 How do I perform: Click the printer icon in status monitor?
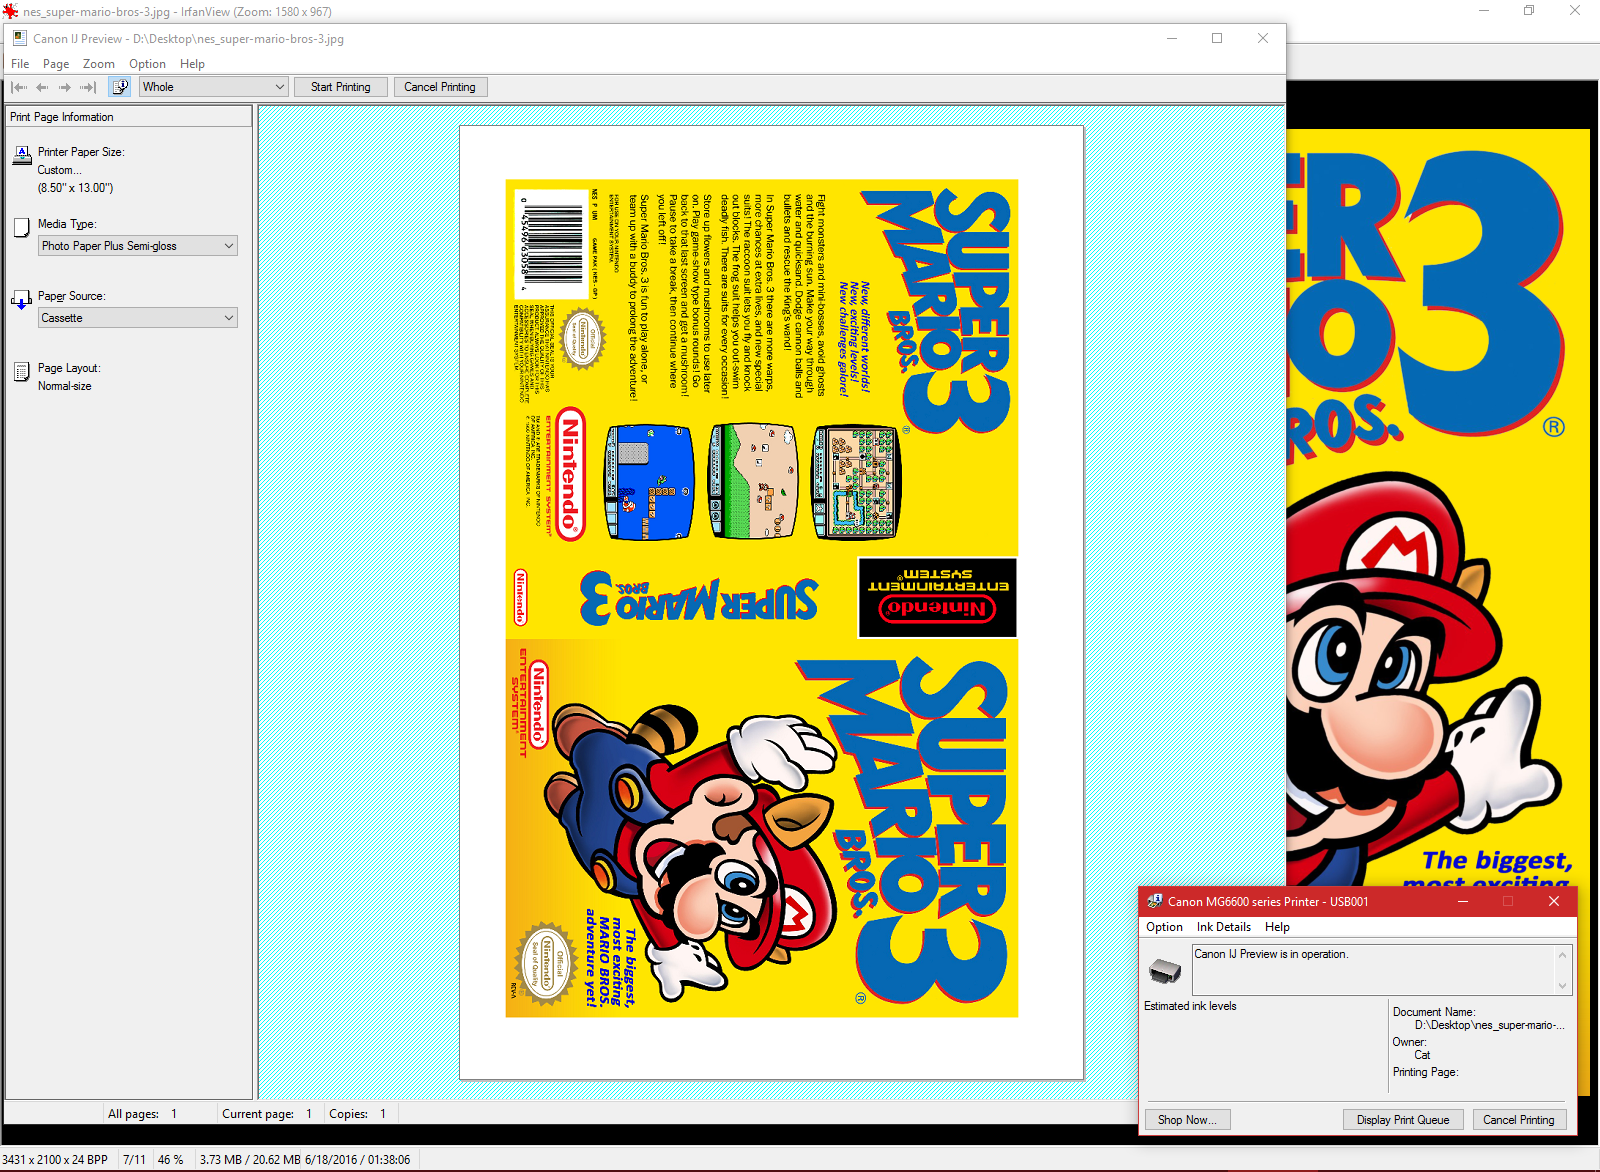(x=1165, y=969)
